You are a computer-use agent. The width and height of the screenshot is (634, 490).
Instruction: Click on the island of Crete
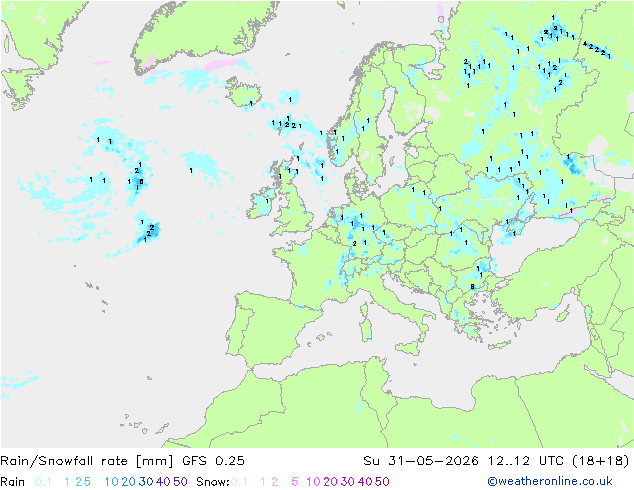[x=500, y=345]
